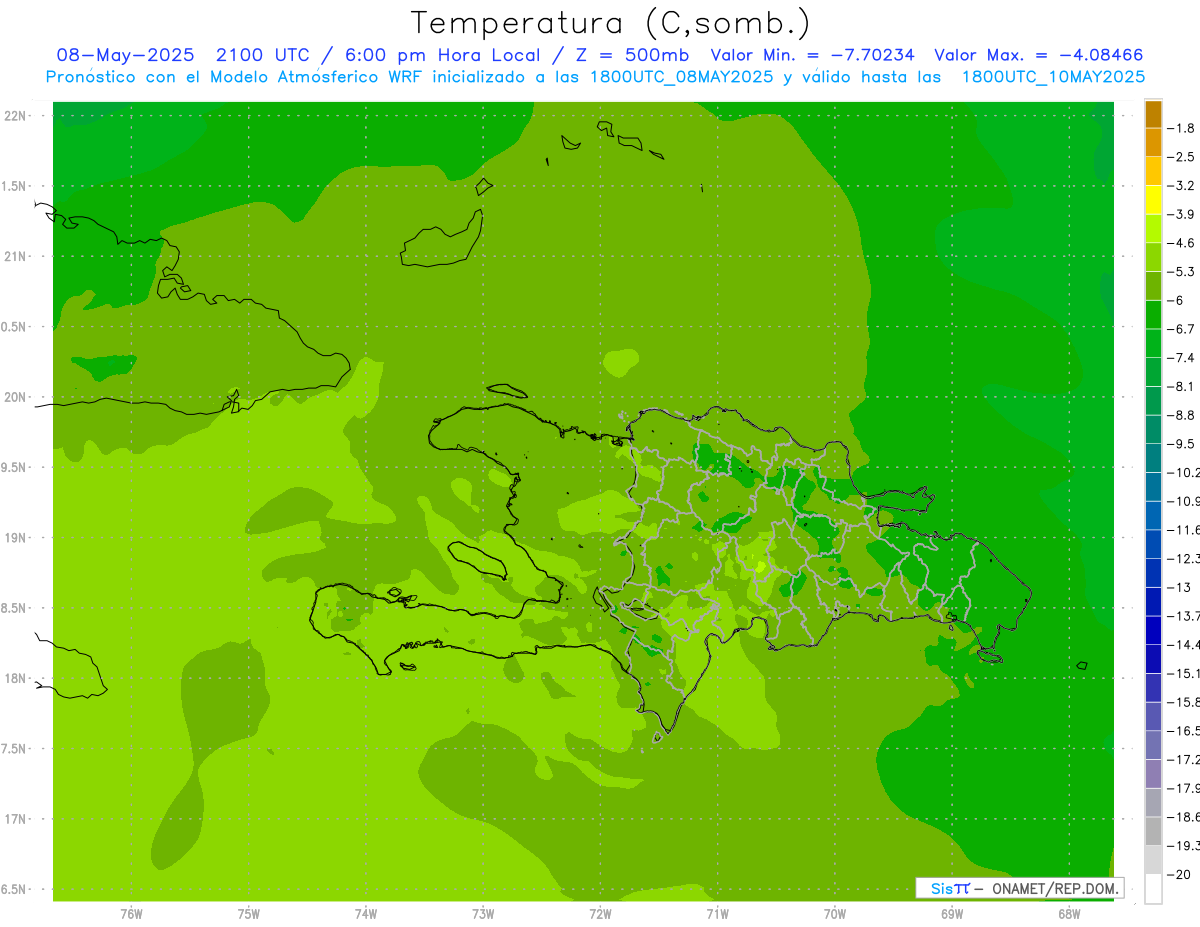The width and height of the screenshot is (1200, 927).
Task: Click the "2100 UTC" time label
Action: 262,55
